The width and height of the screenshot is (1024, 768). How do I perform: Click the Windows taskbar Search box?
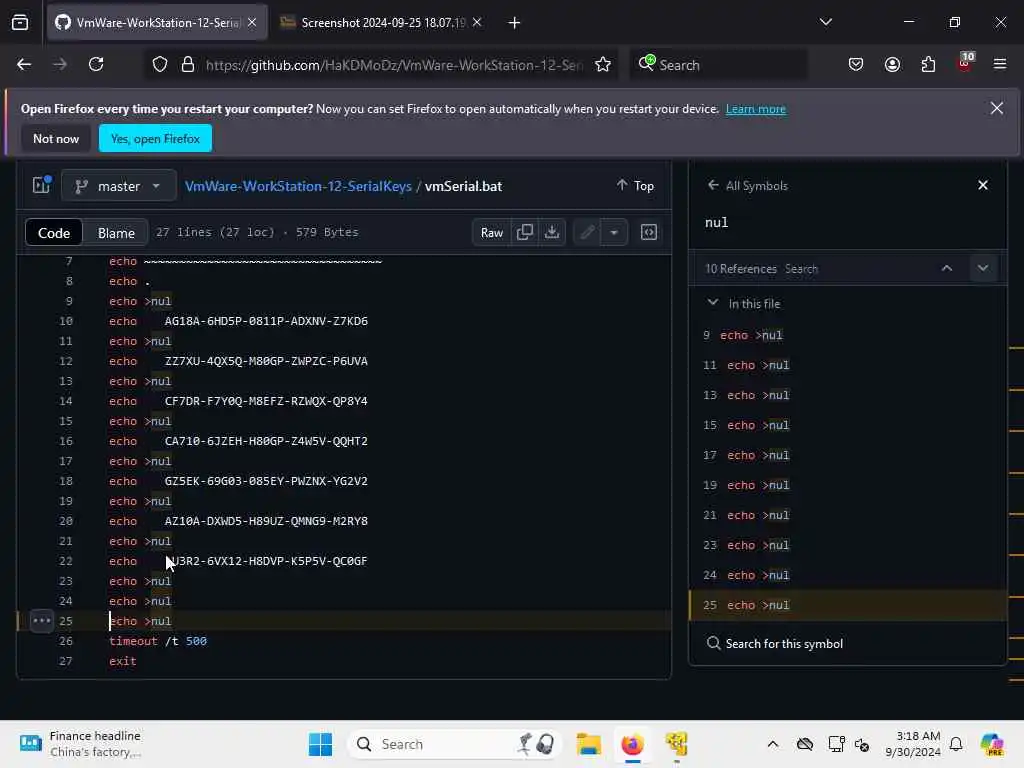454,744
